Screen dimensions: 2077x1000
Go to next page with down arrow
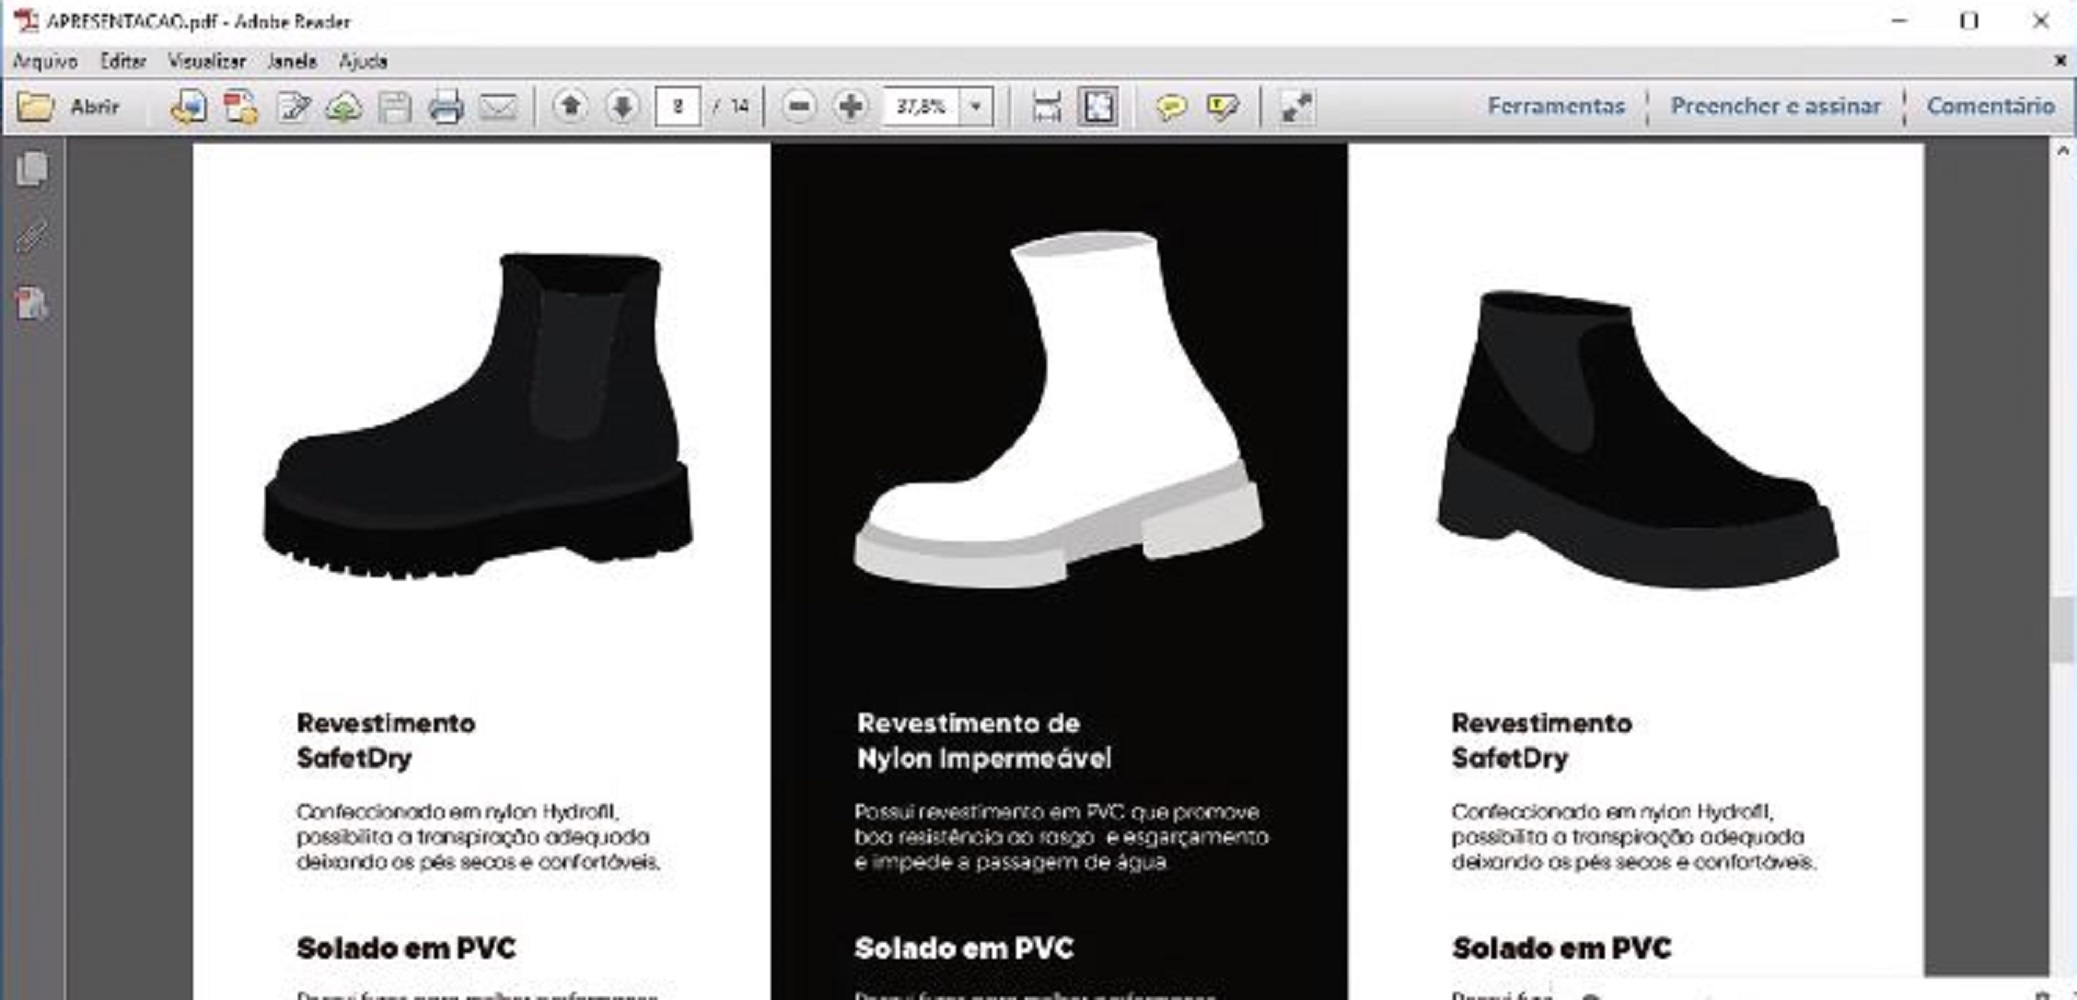[622, 106]
